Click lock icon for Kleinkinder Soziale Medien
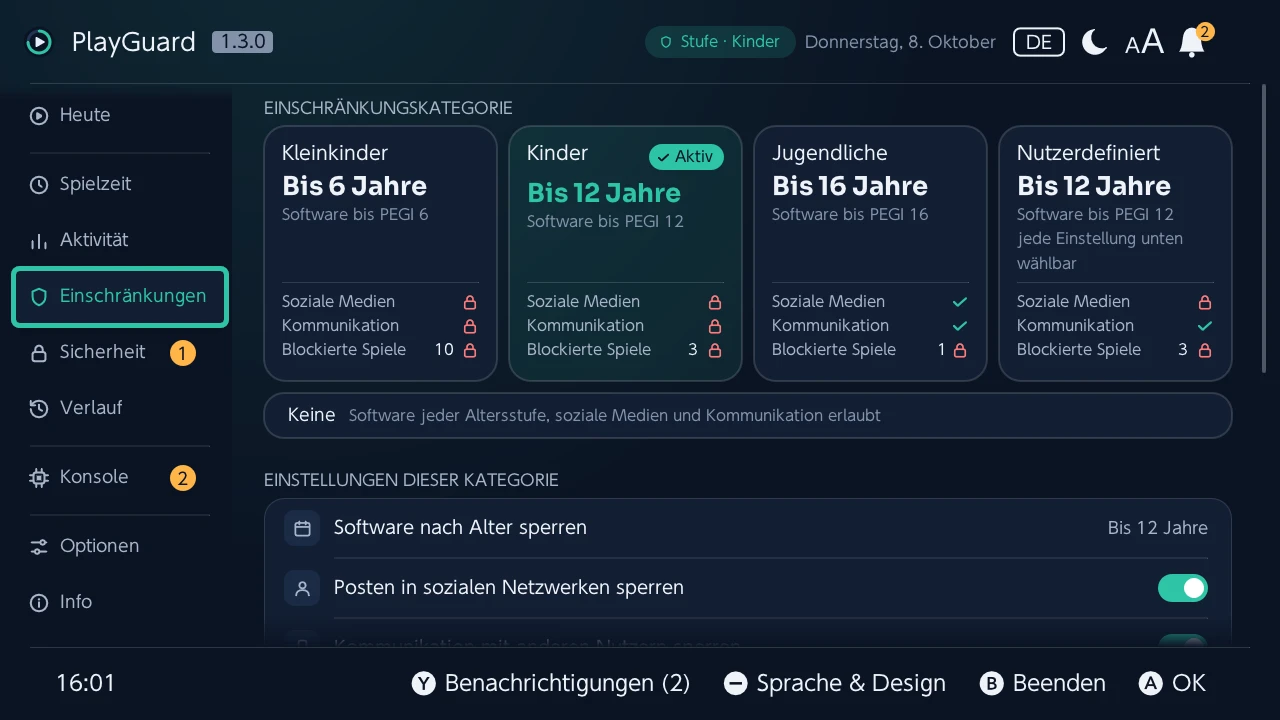This screenshot has width=1280, height=720. click(470, 302)
